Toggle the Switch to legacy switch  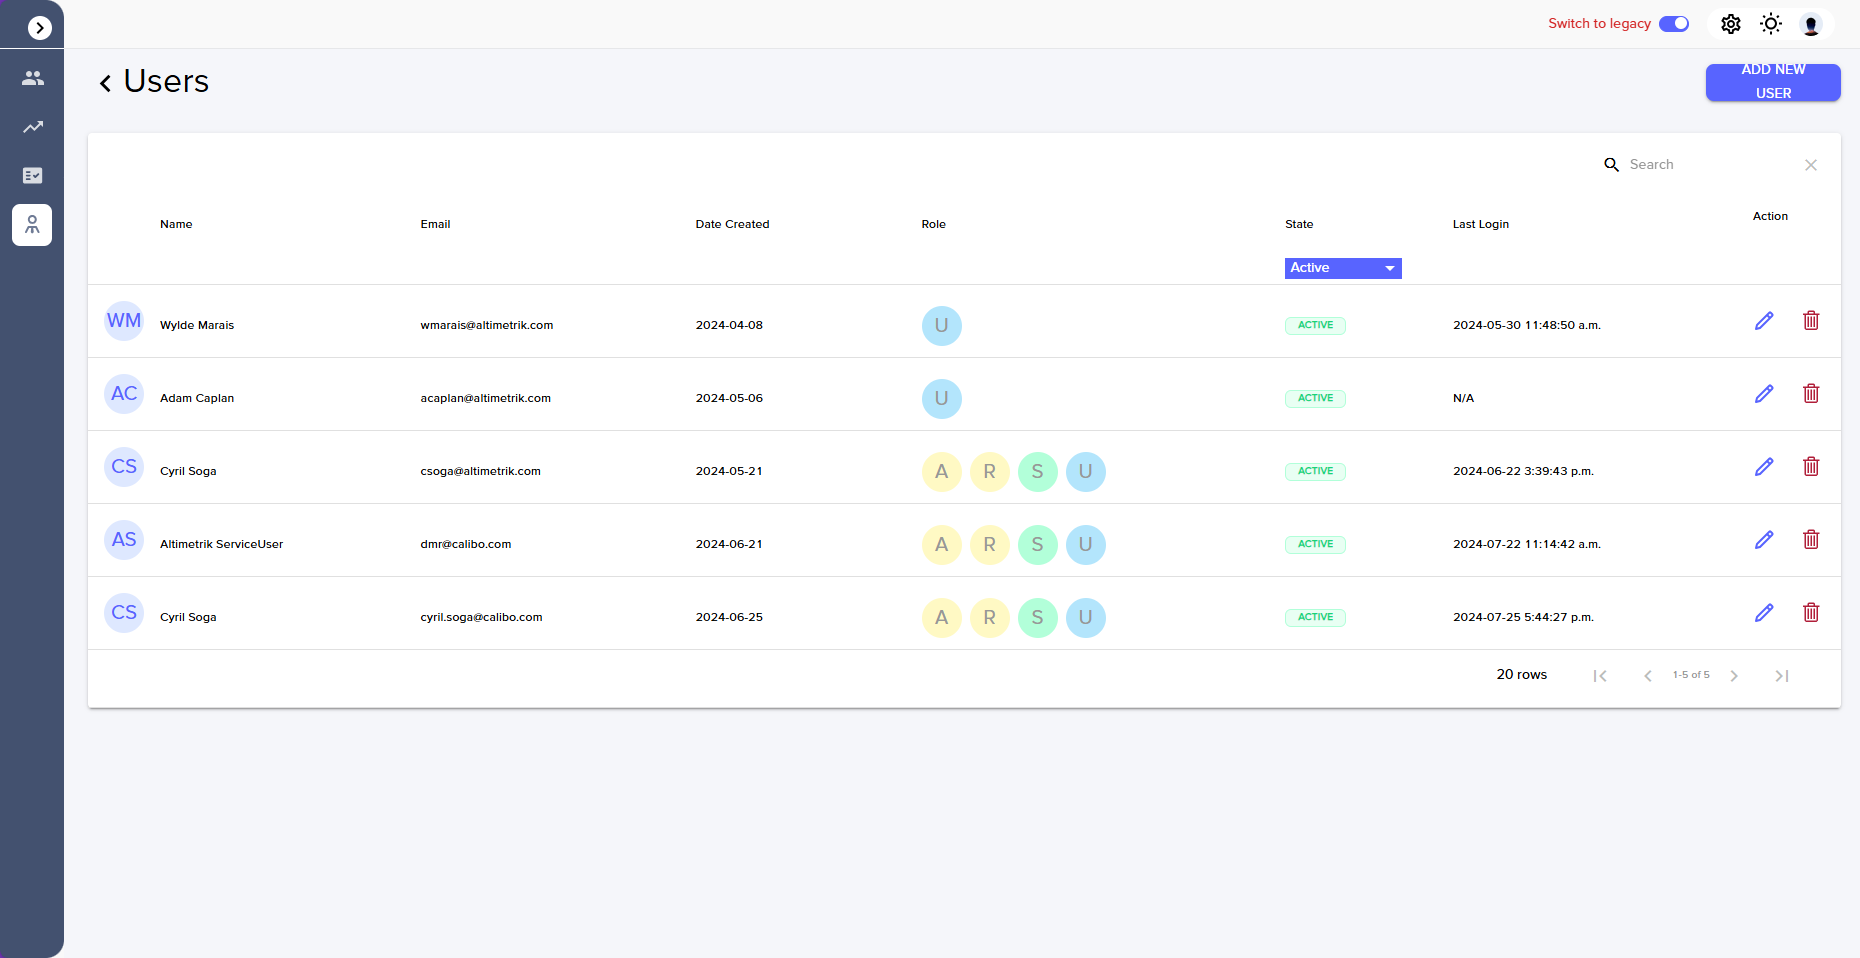(x=1674, y=23)
